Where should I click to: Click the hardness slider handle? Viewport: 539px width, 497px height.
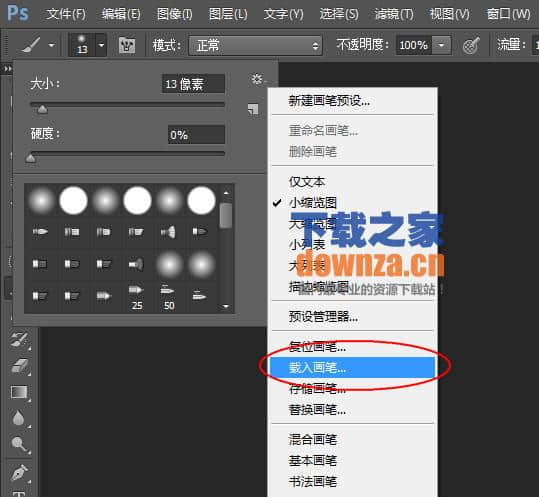[31, 158]
